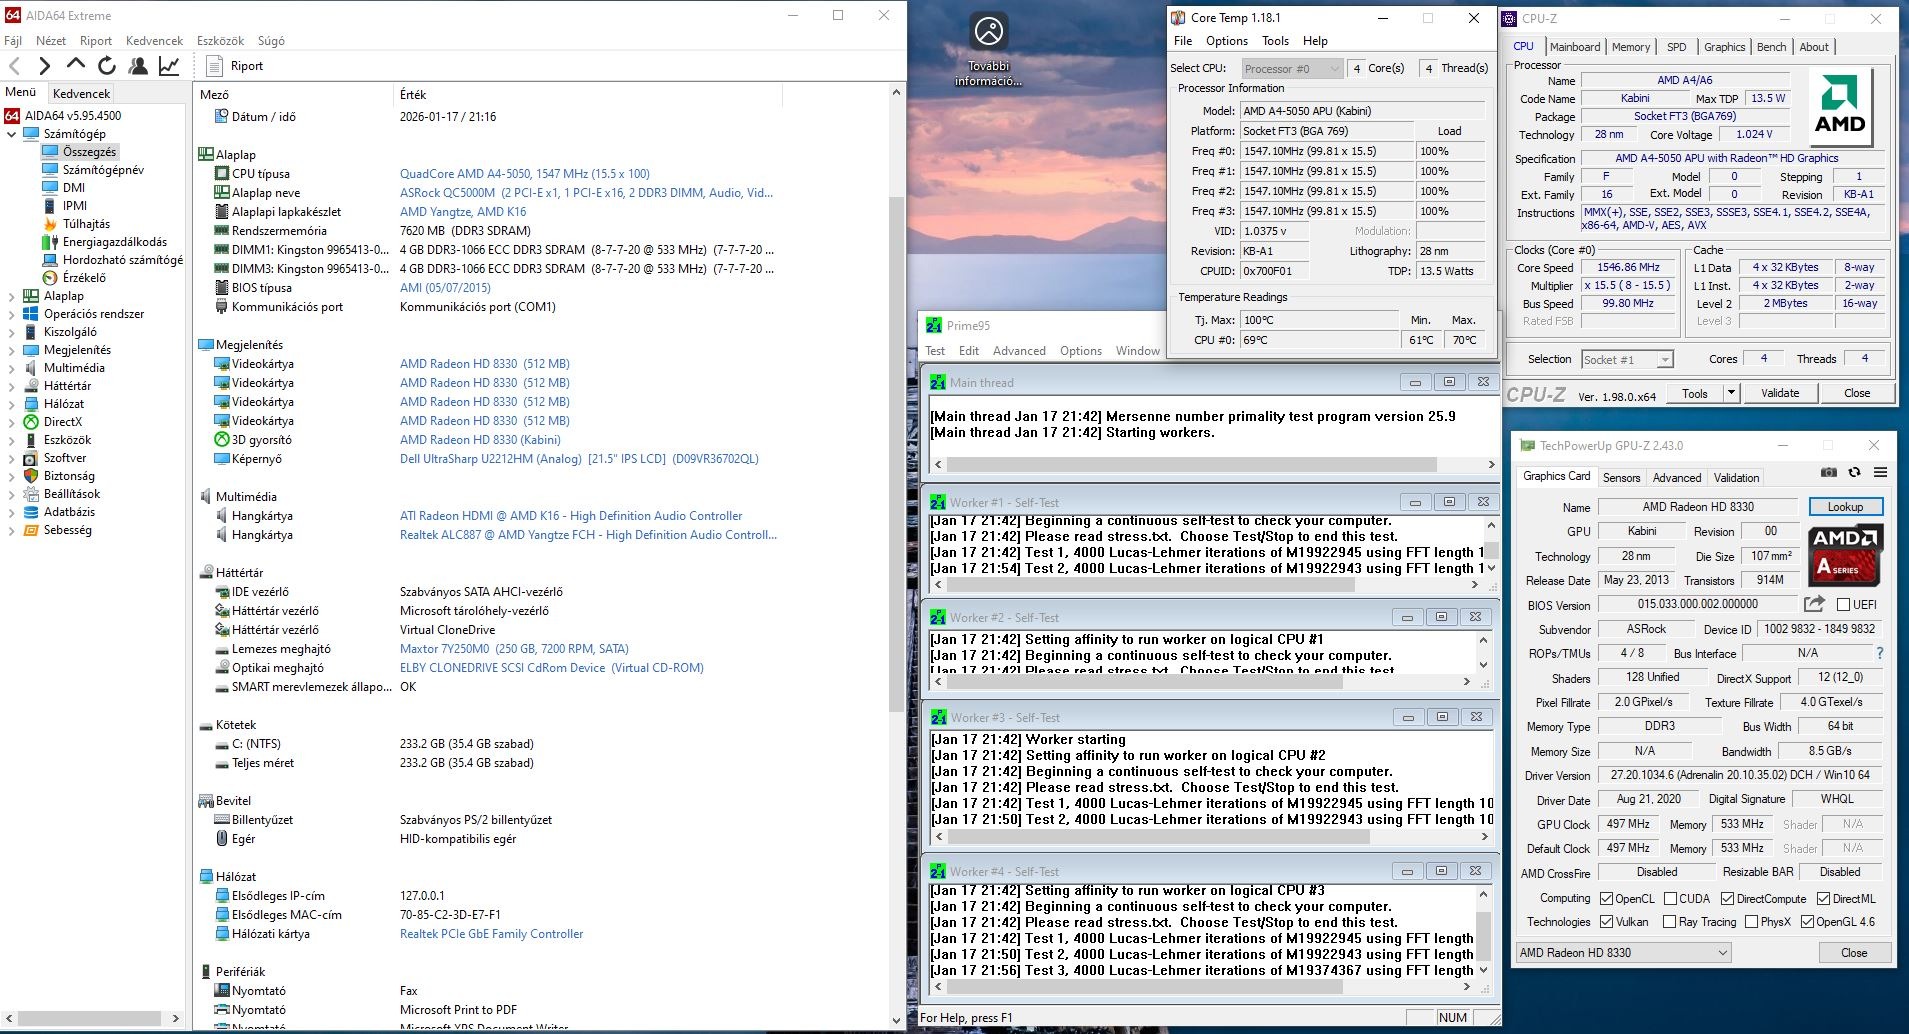Image resolution: width=1909 pixels, height=1034 pixels.
Task: Click the Lookup button in GPU-Z
Action: (1845, 507)
